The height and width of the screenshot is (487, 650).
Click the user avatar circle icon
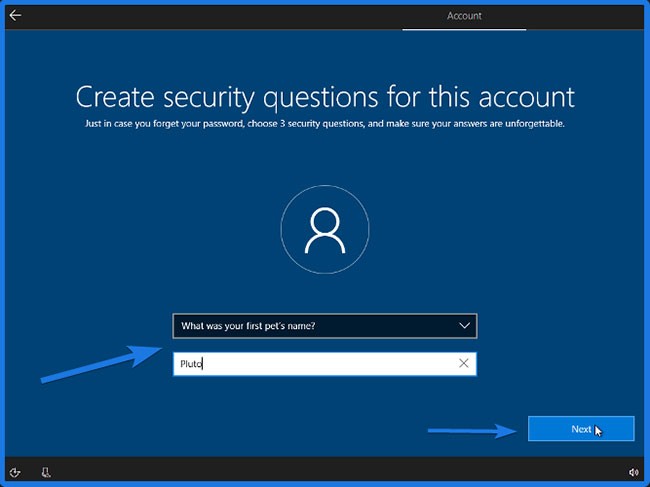pyautogui.click(x=325, y=233)
